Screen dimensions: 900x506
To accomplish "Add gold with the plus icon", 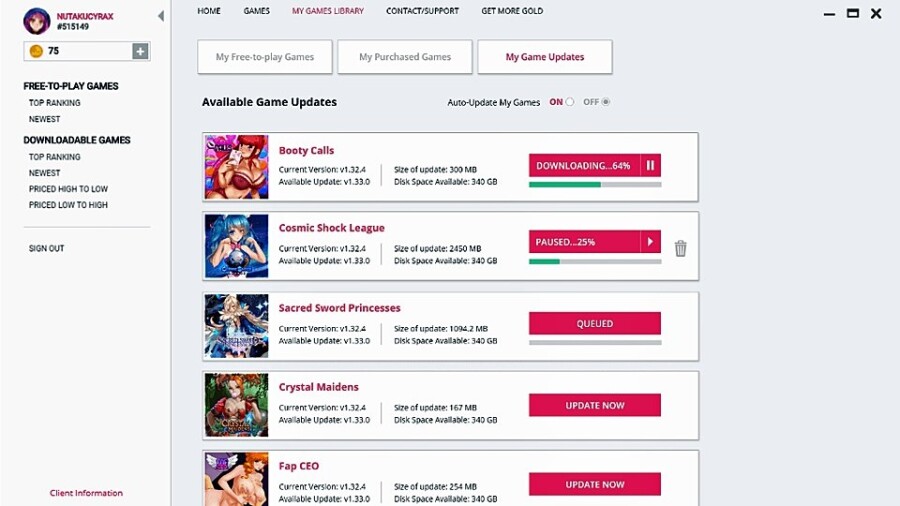I will point(140,51).
